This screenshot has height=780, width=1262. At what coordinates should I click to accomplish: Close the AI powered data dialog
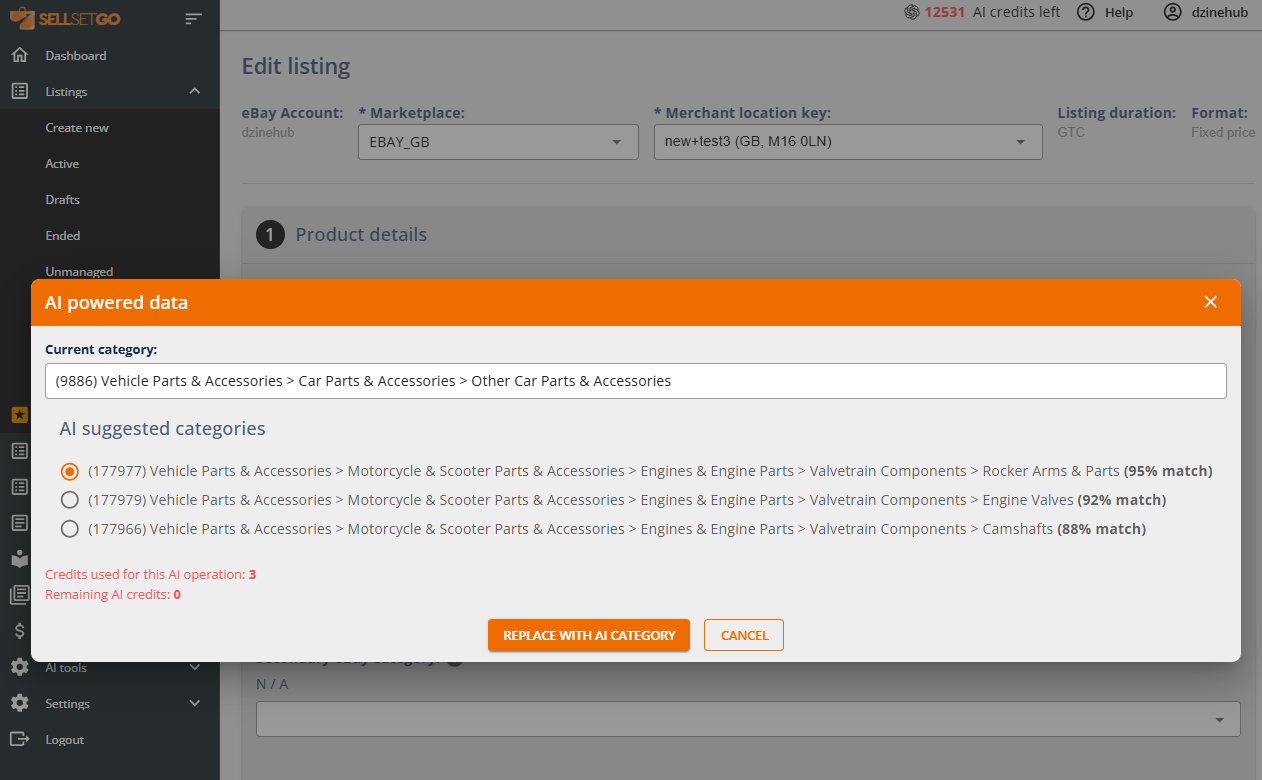(x=1210, y=302)
